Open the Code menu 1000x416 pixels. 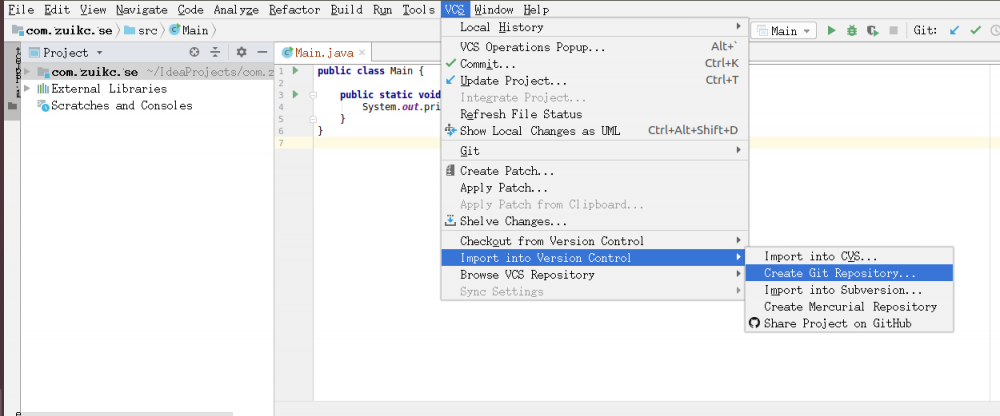click(190, 10)
